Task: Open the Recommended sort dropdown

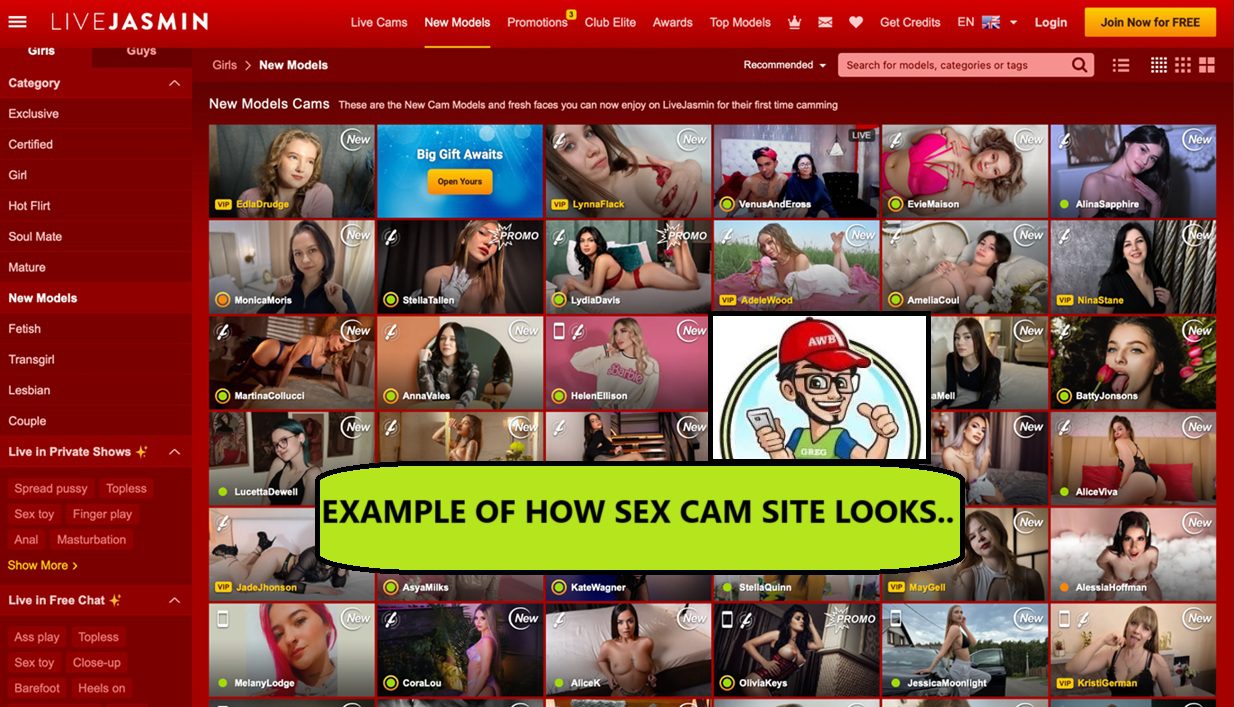Action: click(784, 65)
